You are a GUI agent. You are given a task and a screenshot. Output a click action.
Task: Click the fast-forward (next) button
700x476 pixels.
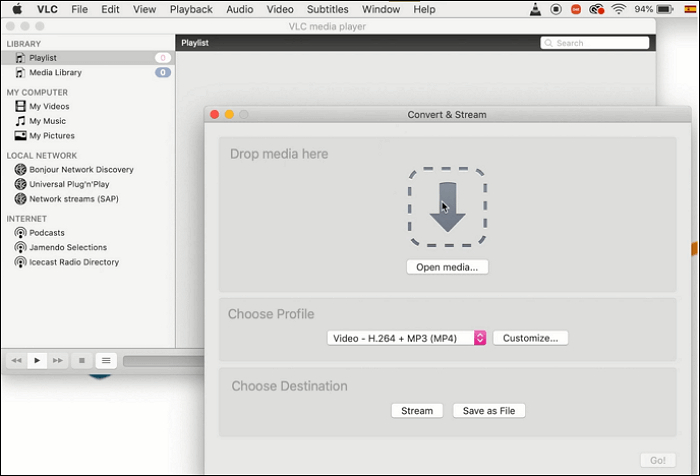pos(58,360)
